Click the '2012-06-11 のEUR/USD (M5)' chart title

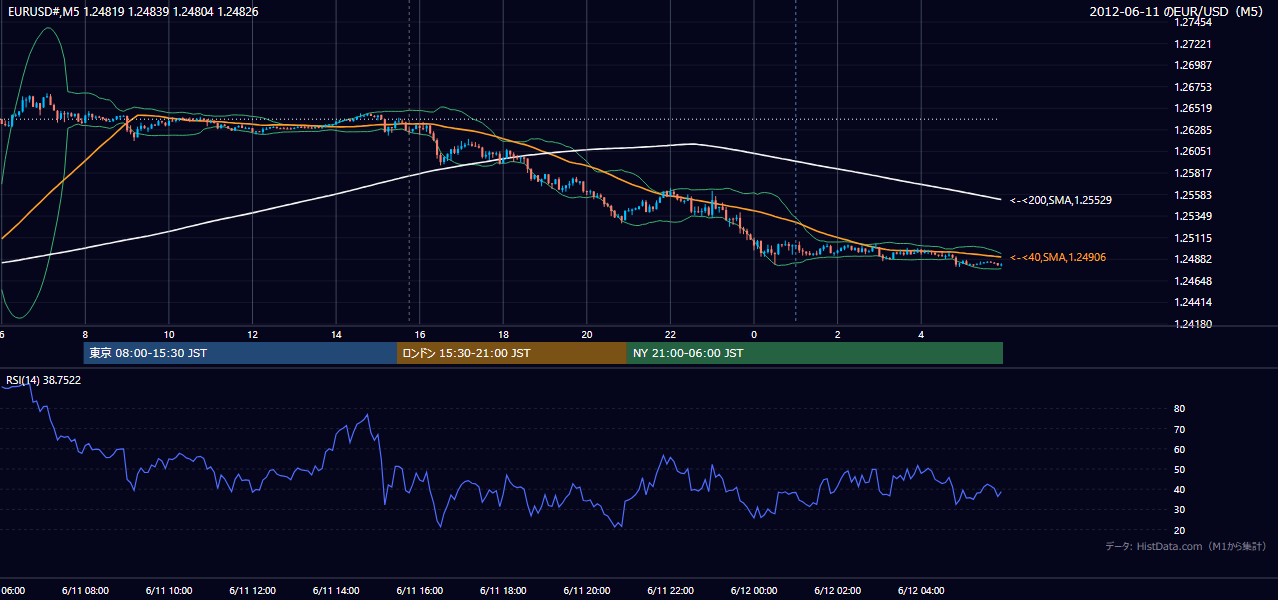[x=1178, y=12]
